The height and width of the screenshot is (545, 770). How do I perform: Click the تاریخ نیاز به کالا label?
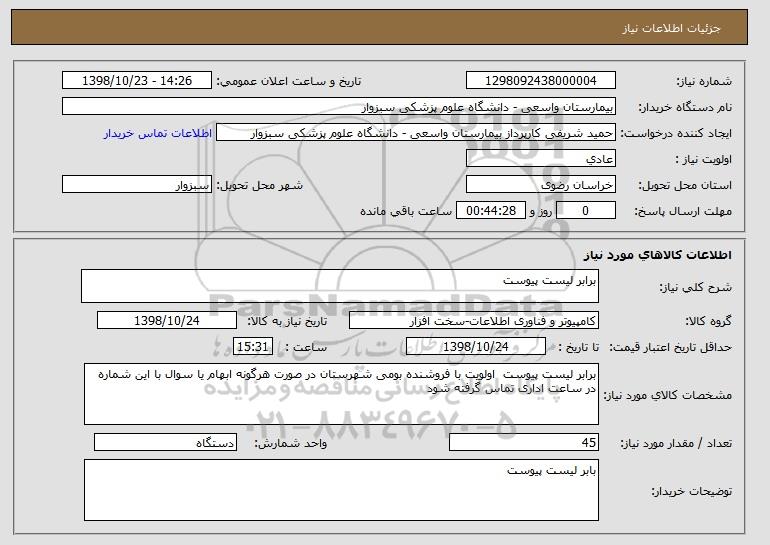[287, 321]
